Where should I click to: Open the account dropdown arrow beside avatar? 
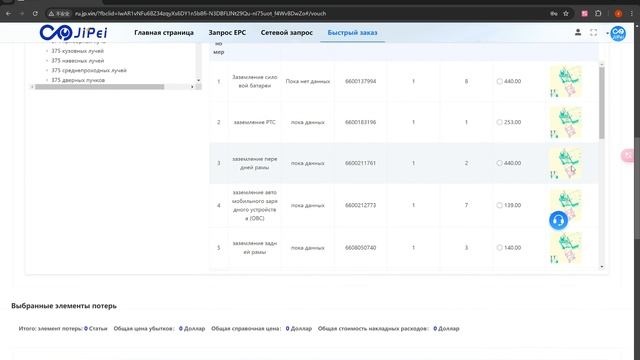tap(607, 33)
